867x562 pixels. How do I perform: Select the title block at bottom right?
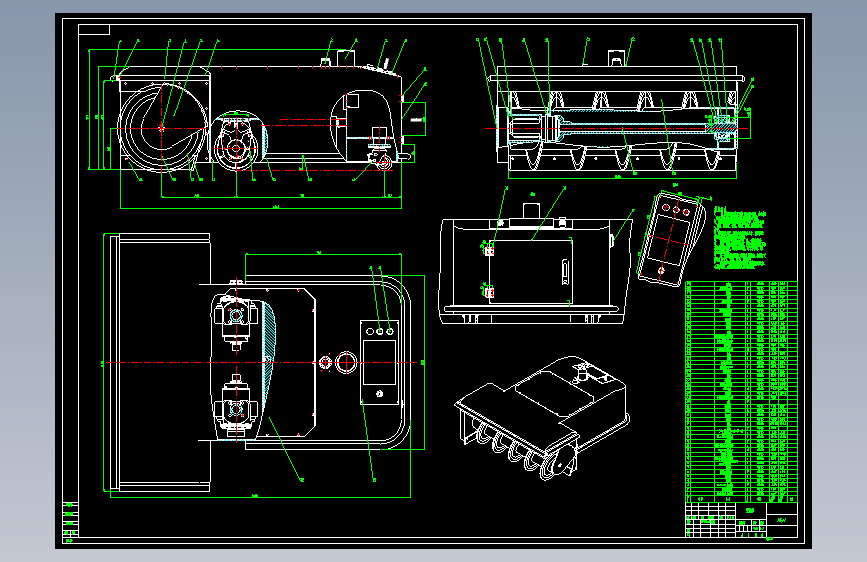pos(741,519)
